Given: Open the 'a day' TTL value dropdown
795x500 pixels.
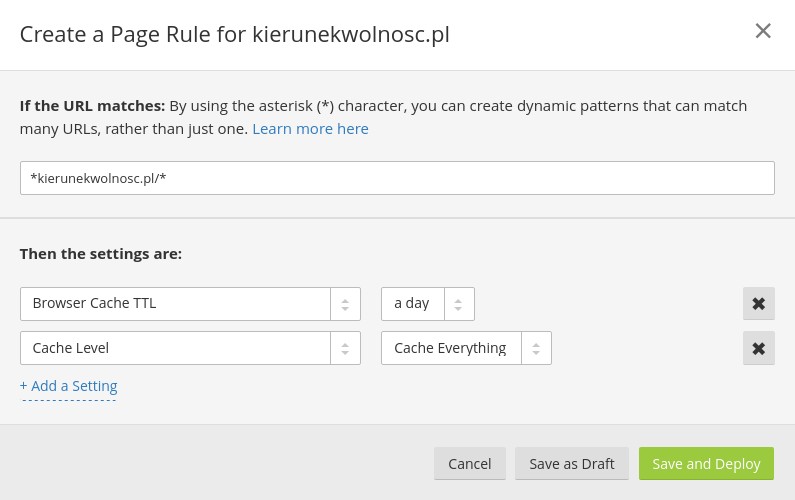Looking at the screenshot, I should (x=412, y=304).
